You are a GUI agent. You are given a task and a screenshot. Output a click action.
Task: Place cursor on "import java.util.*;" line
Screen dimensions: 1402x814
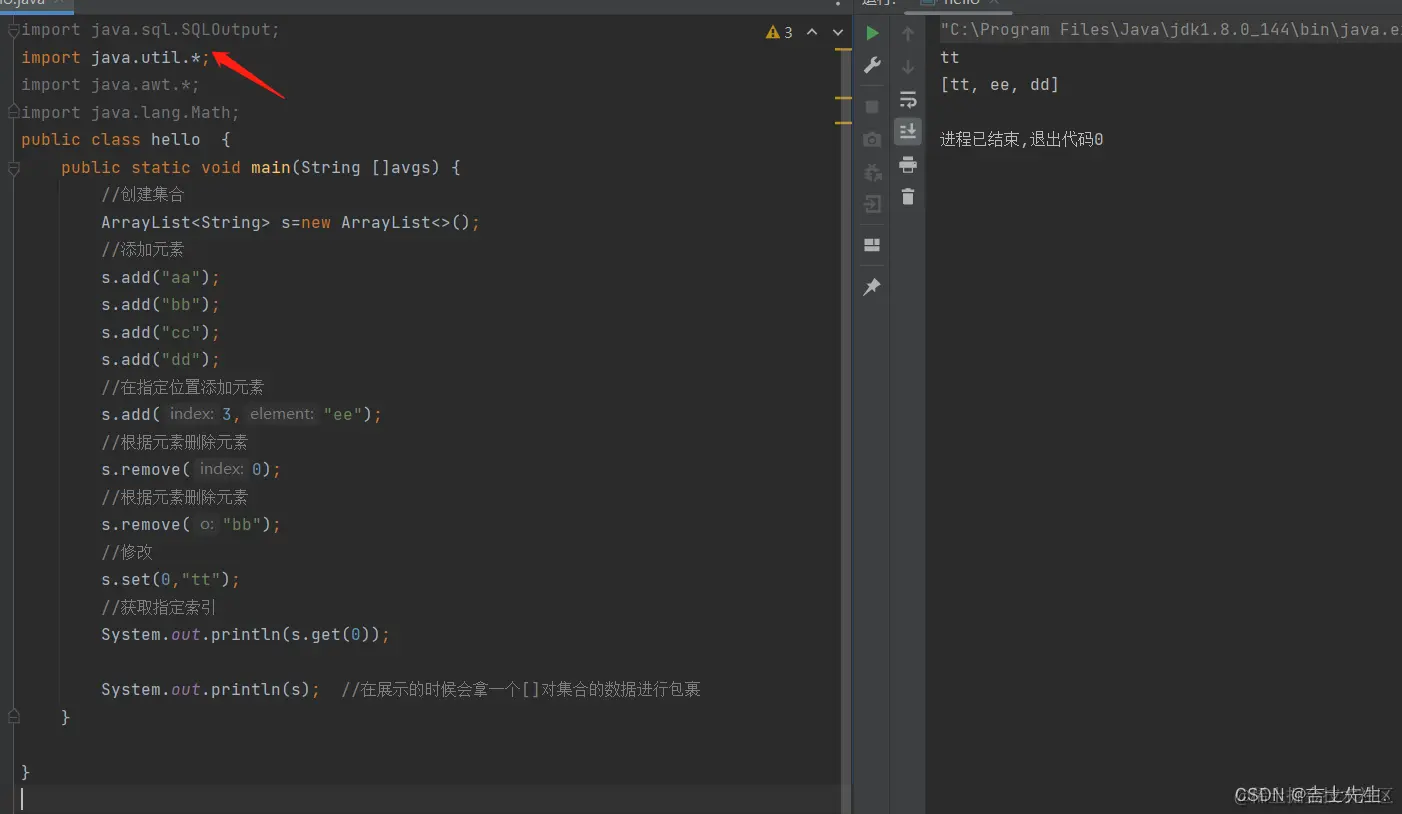[116, 58]
